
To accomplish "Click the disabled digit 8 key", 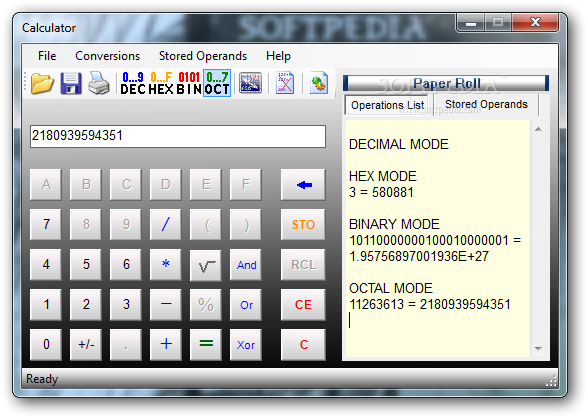I will 86,225.
